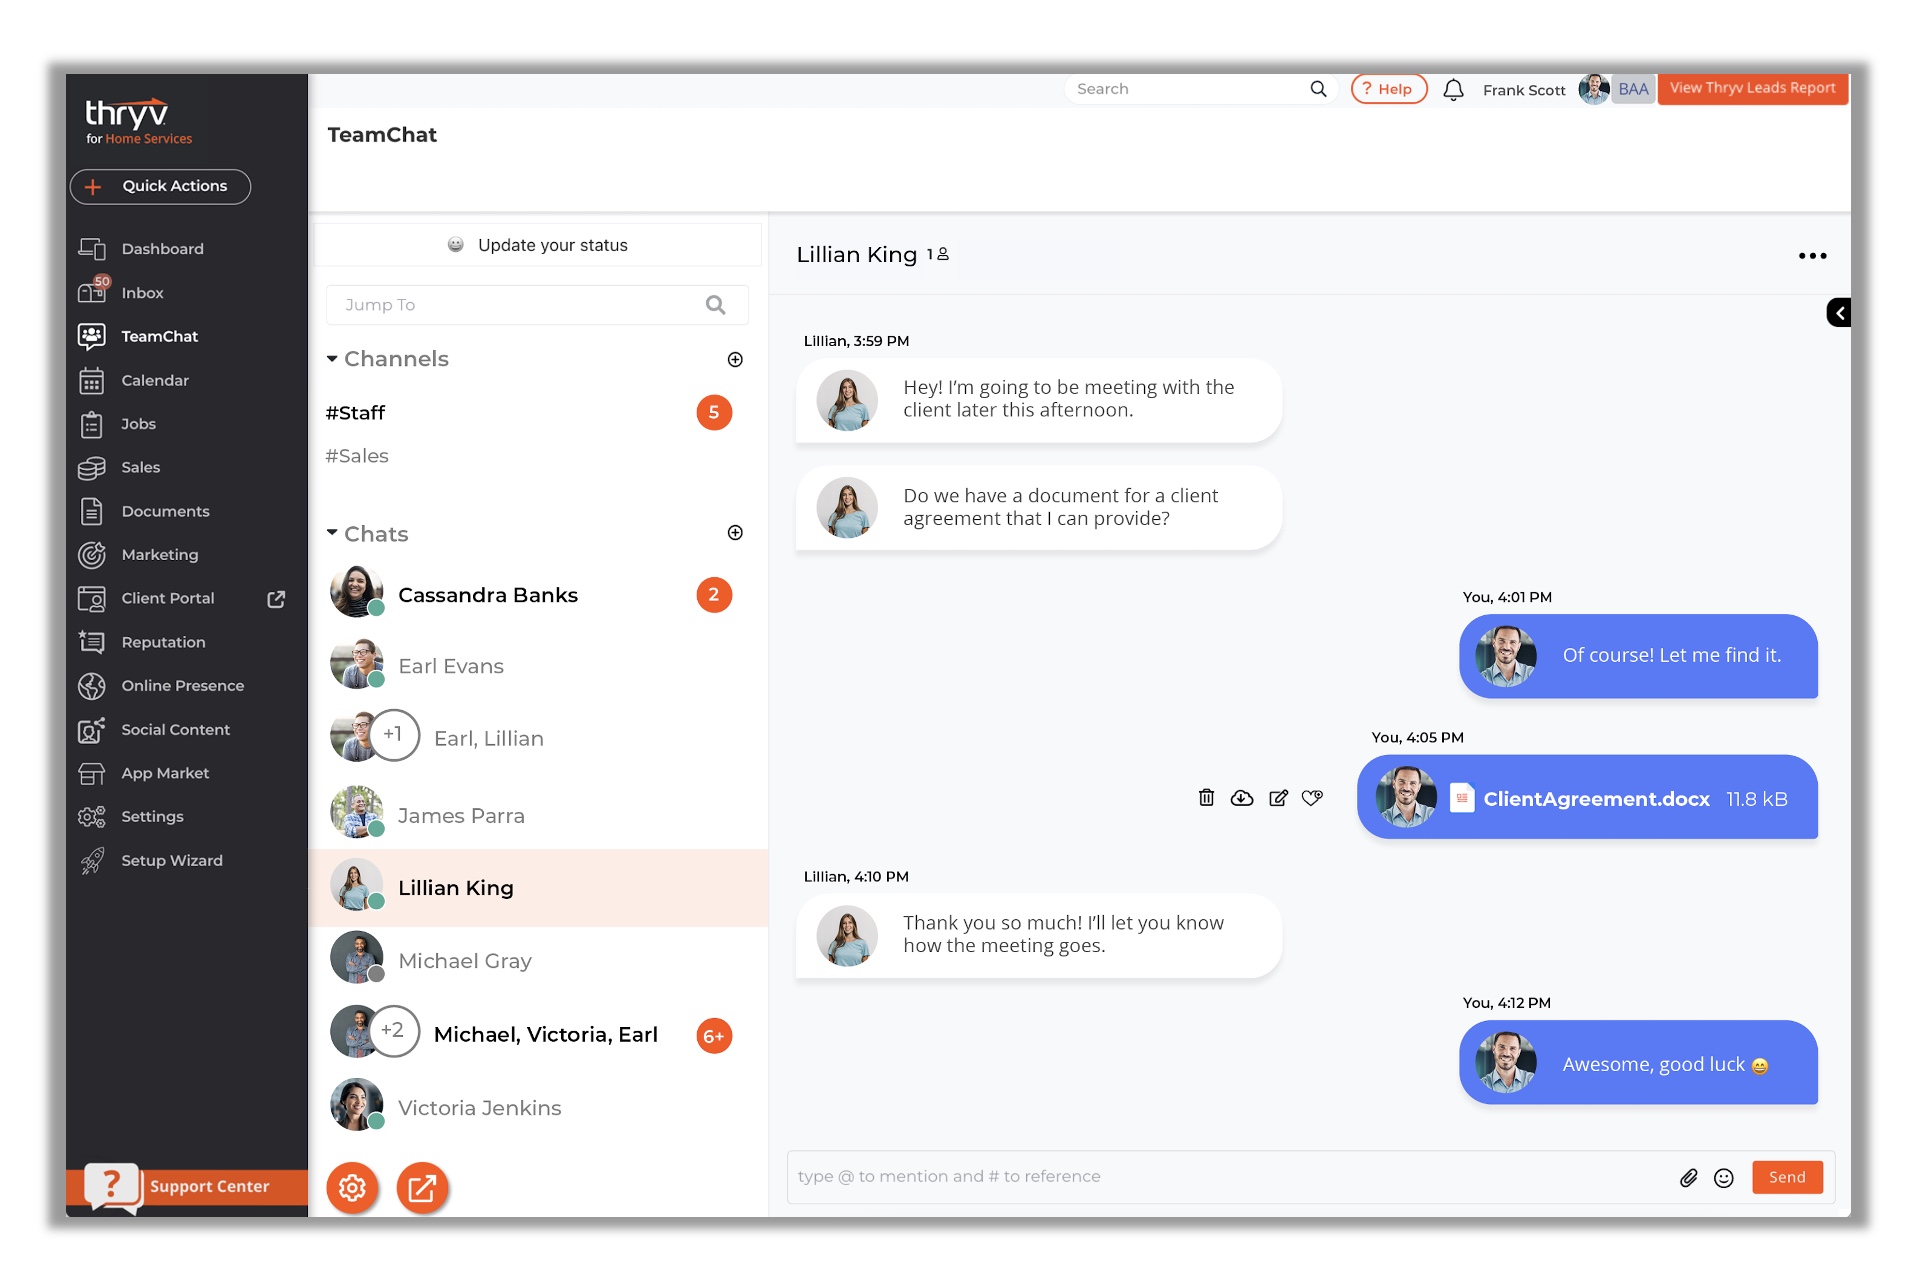Start a new chat with plus icon

[x=735, y=533]
